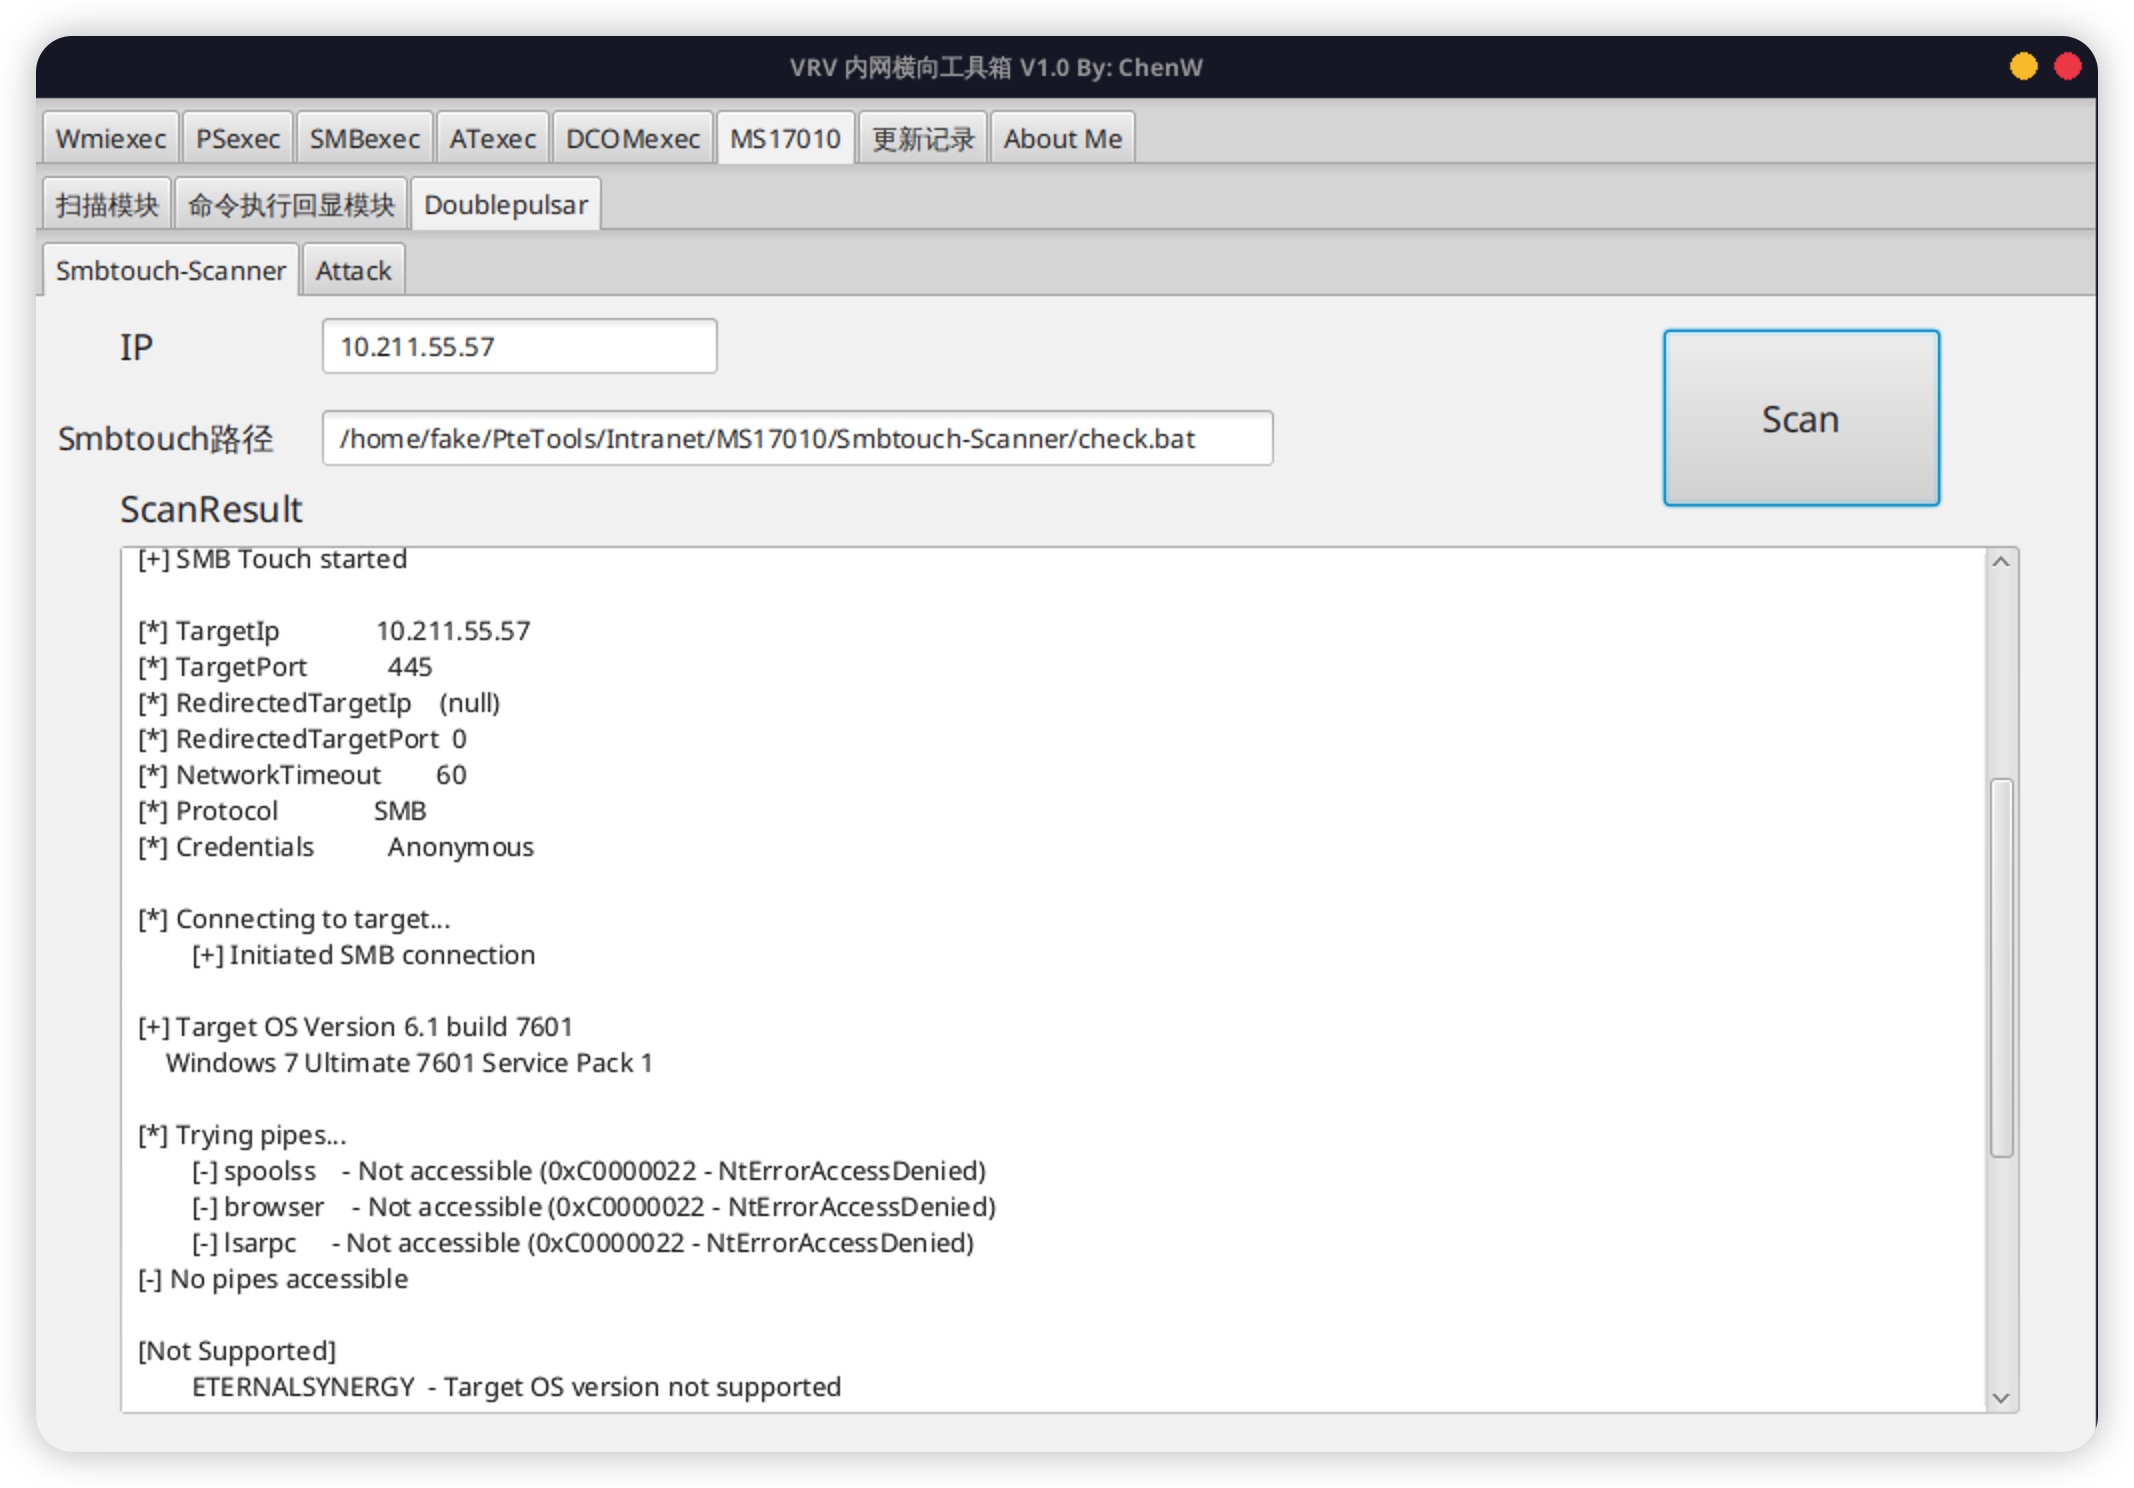
Task: Click the Smbtouch路径 path field
Action: click(x=796, y=439)
